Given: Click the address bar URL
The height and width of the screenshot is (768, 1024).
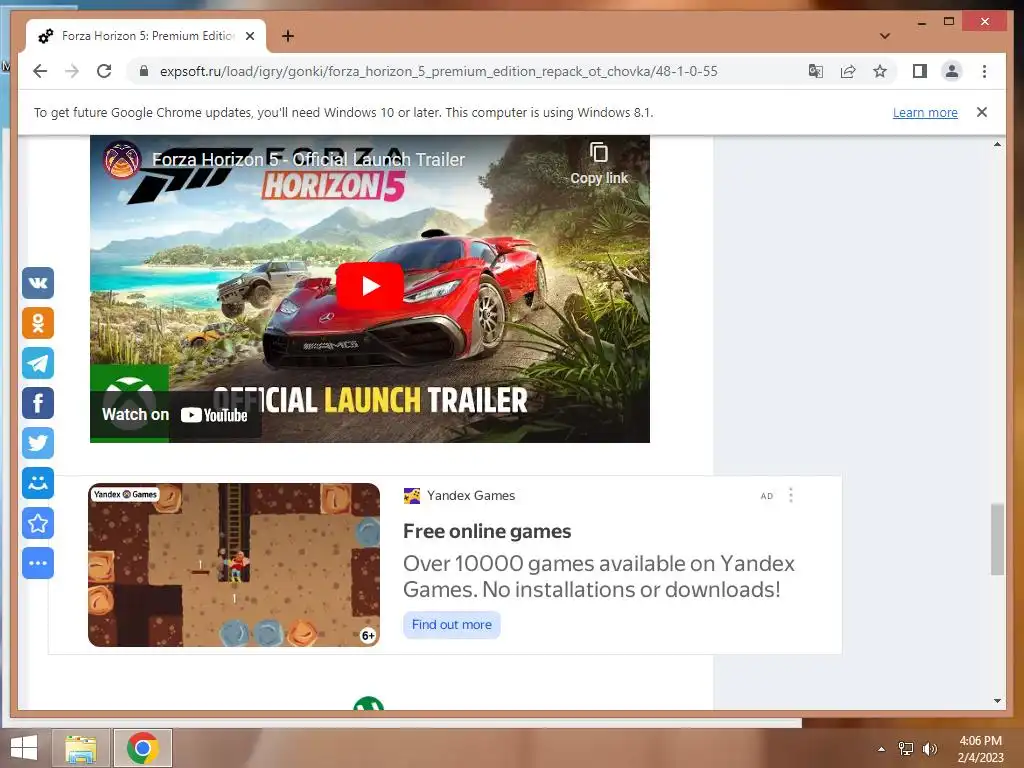Looking at the screenshot, I should (x=438, y=71).
